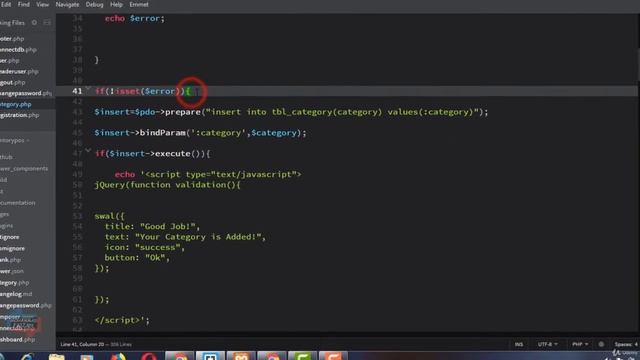Open Internet Explorer from the taskbar
The width and height of the screenshot is (640, 360).
click(x=27, y=357)
